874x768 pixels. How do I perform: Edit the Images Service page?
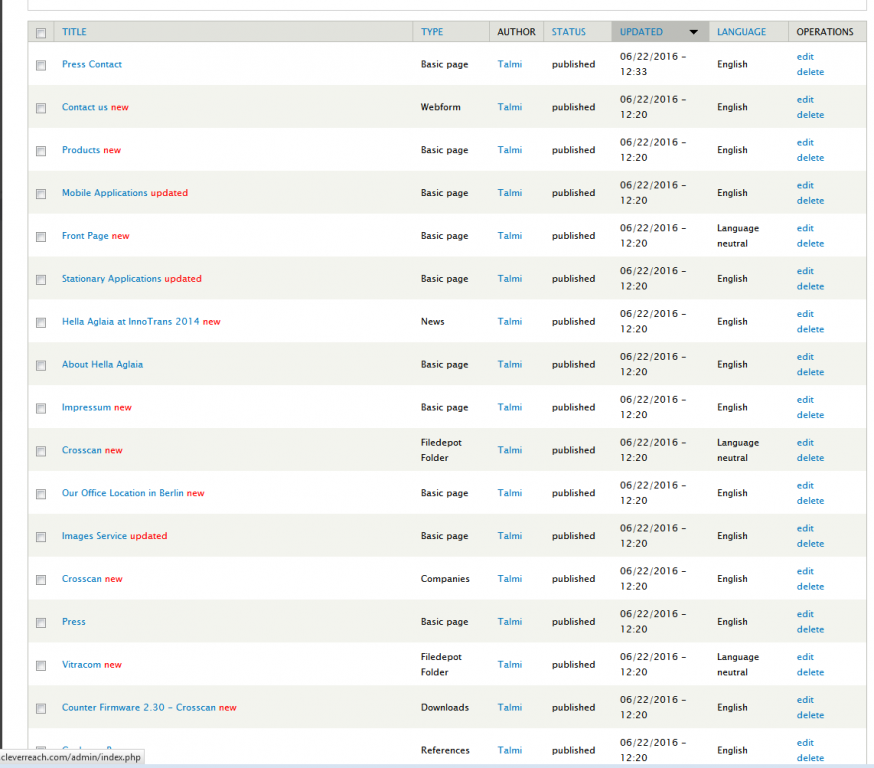pos(805,529)
